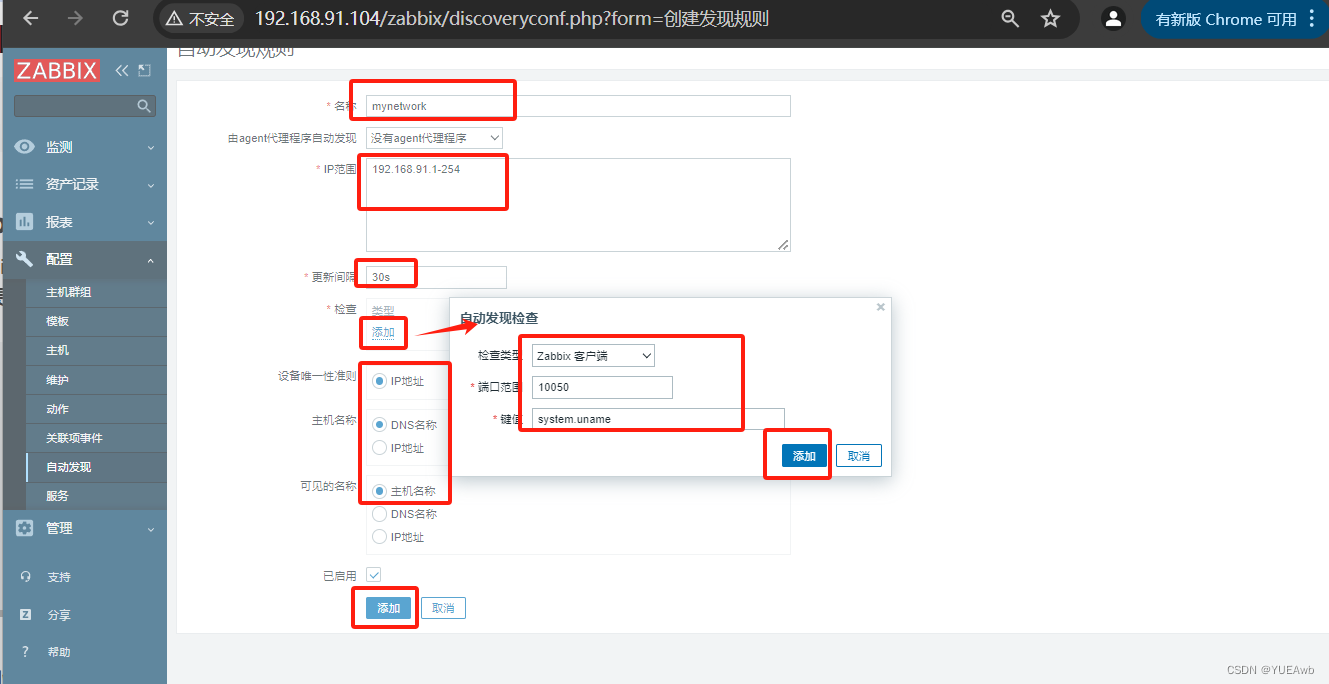Click the sidebar search box
The width and height of the screenshot is (1329, 684).
(x=84, y=105)
